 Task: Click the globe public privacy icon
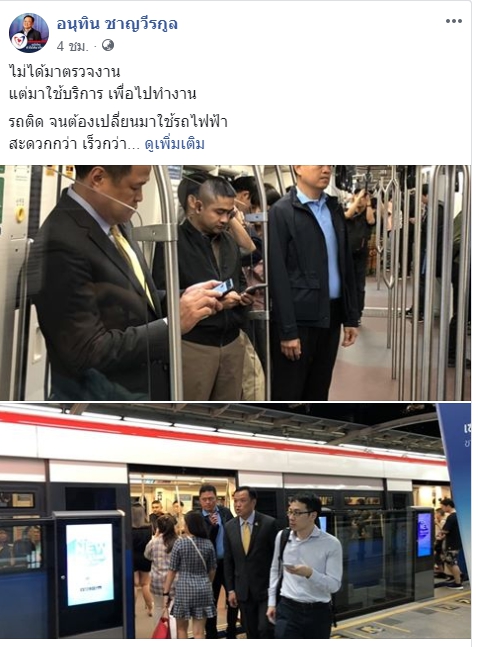coord(108,45)
